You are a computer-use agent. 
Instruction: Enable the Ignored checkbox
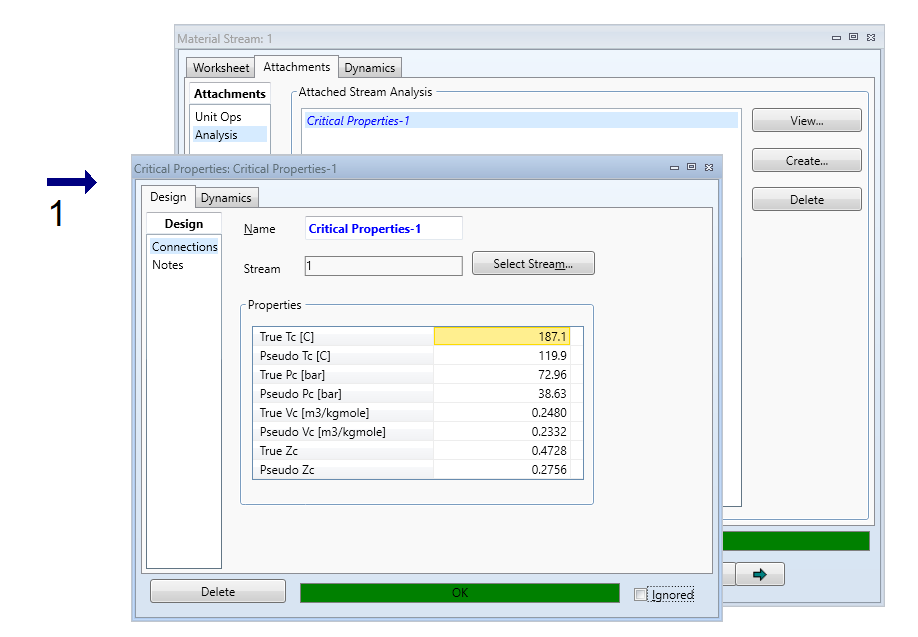pyautogui.click(x=639, y=594)
